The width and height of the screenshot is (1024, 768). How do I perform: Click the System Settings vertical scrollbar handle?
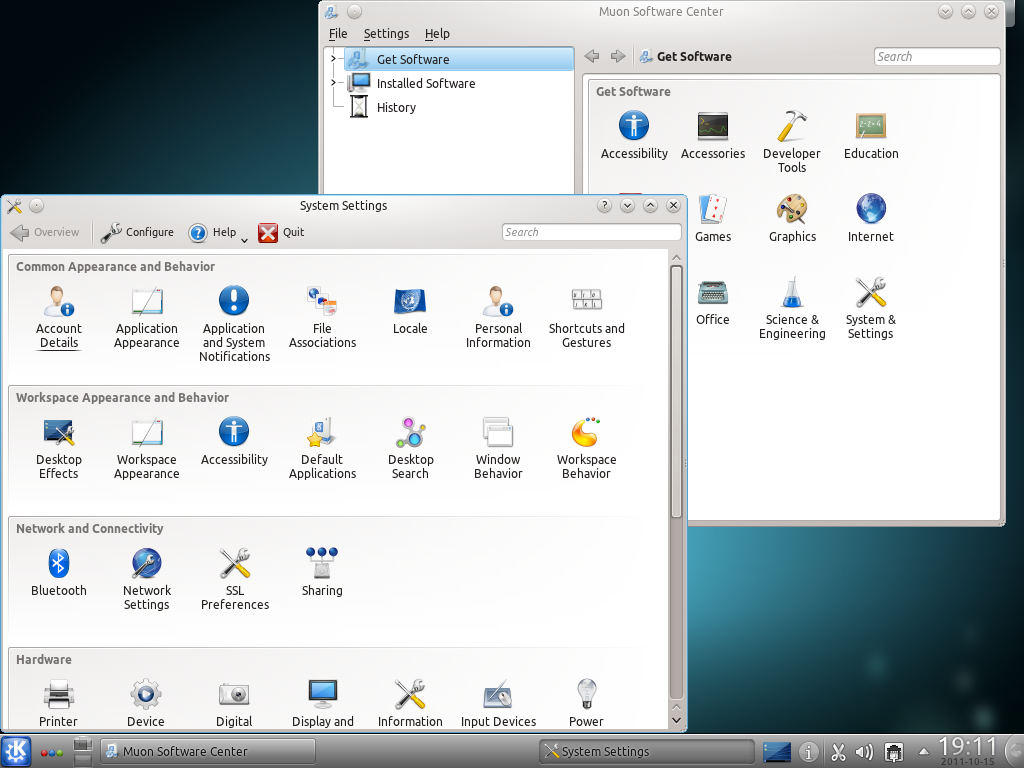click(676, 391)
